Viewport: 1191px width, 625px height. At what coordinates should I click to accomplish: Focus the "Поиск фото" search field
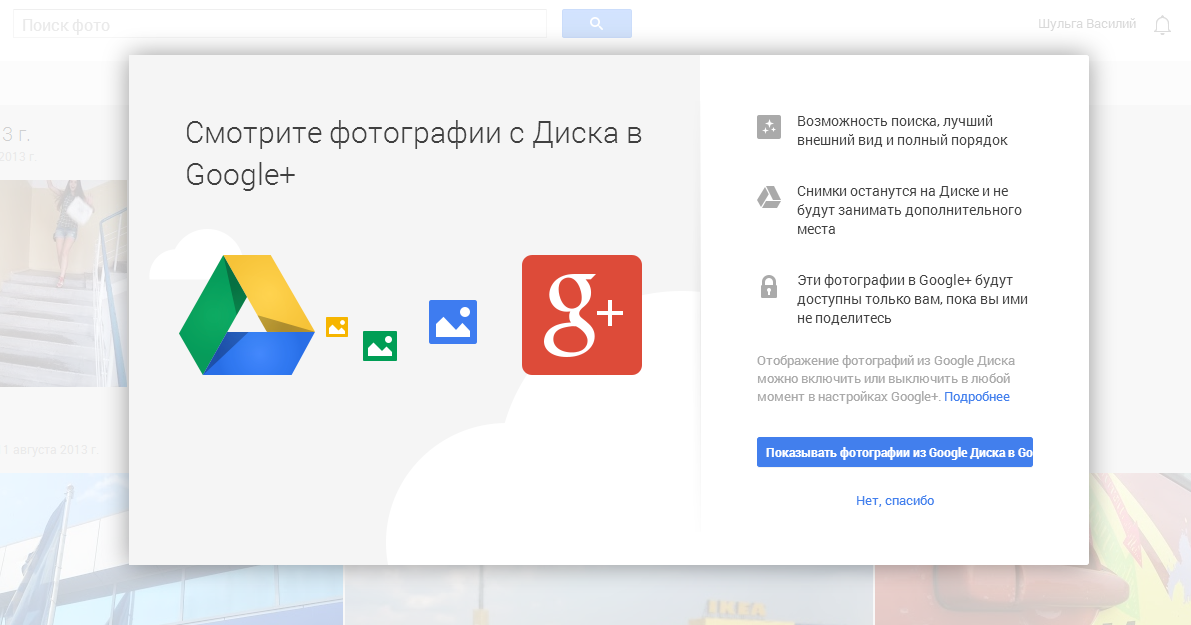(280, 24)
